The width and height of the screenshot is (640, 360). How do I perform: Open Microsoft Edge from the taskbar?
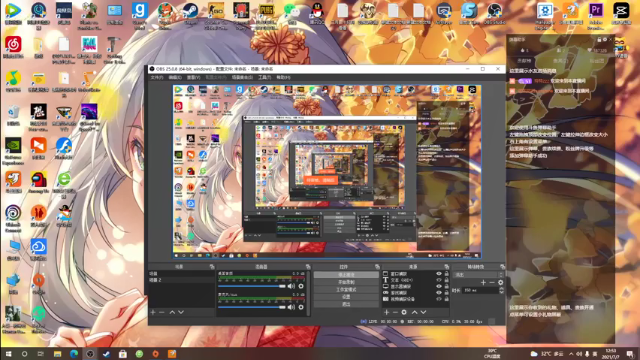point(74,354)
